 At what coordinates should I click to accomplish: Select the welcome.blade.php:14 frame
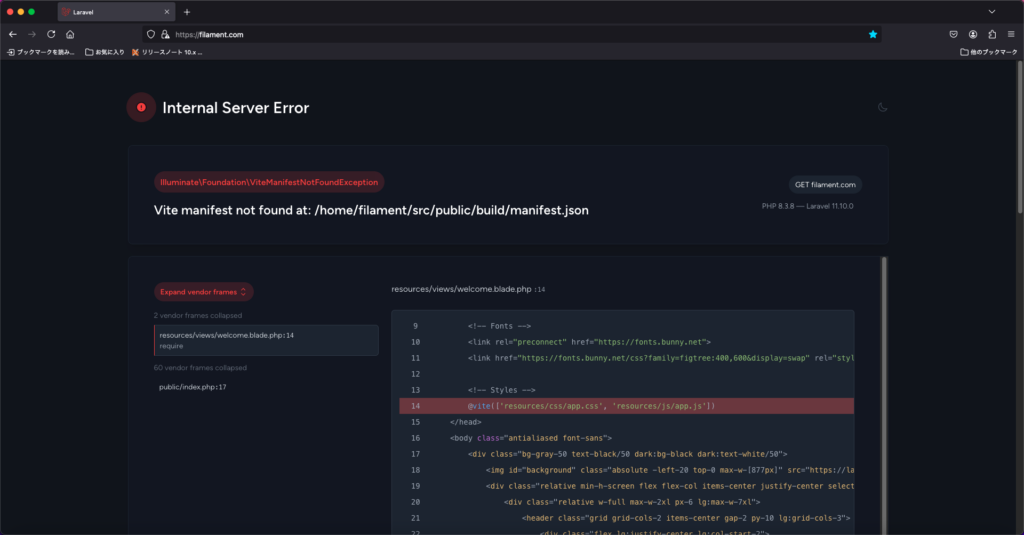pyautogui.click(x=266, y=340)
